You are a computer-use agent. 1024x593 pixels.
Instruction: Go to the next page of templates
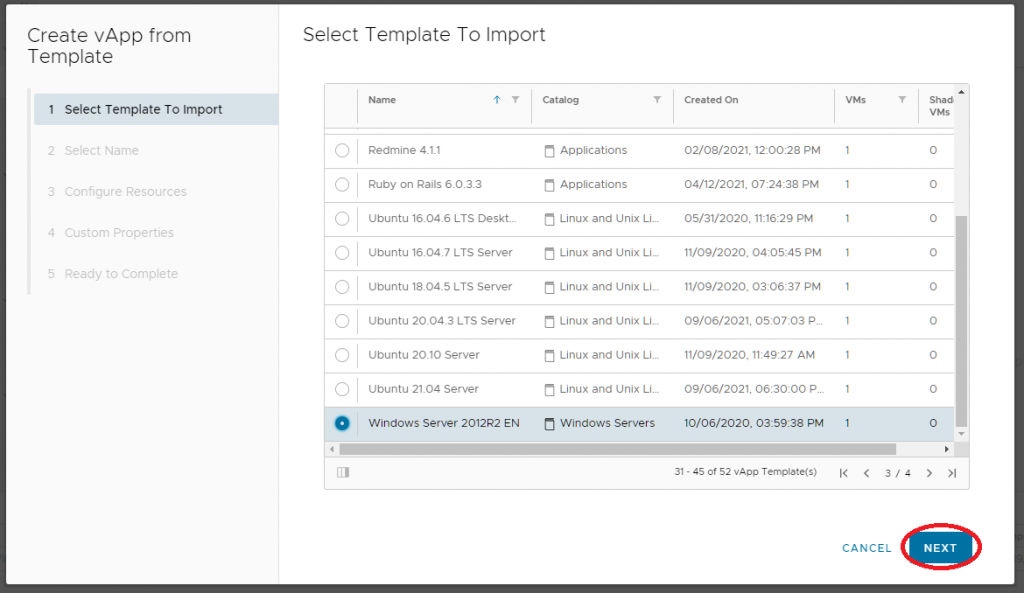tap(929, 473)
